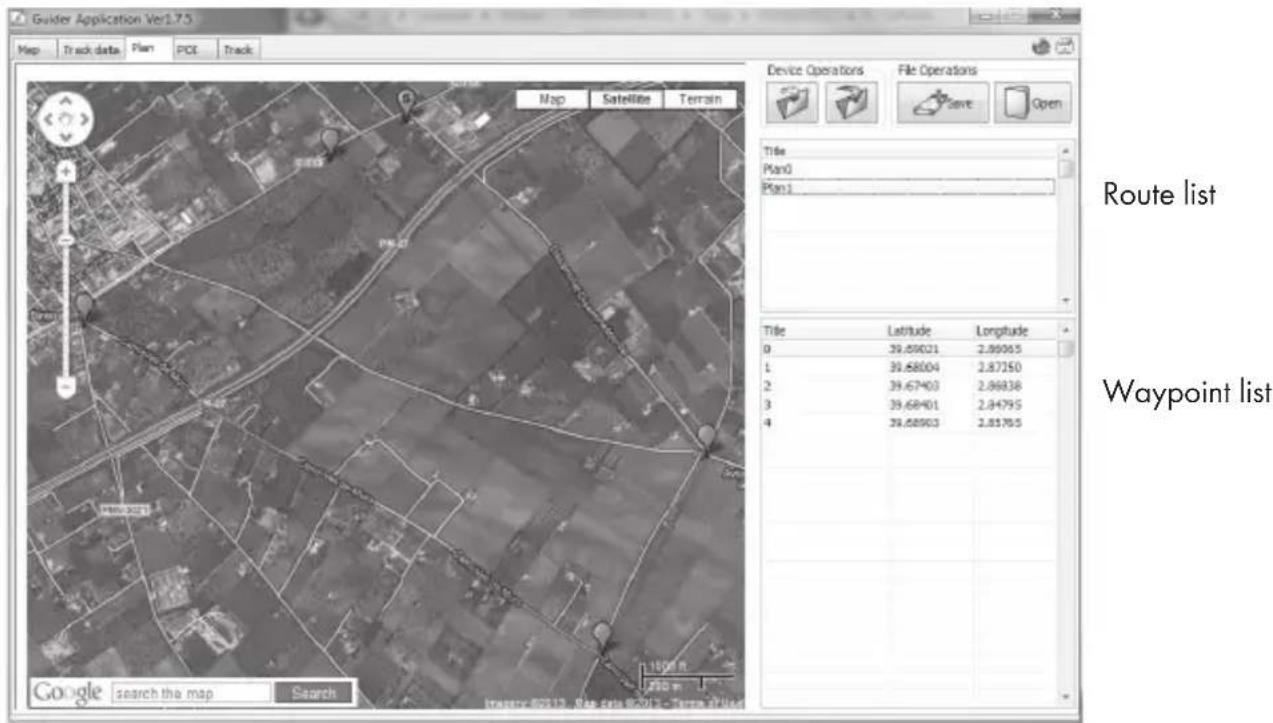Open the Track tab
Screen dimensions: 1273x723
239,48
